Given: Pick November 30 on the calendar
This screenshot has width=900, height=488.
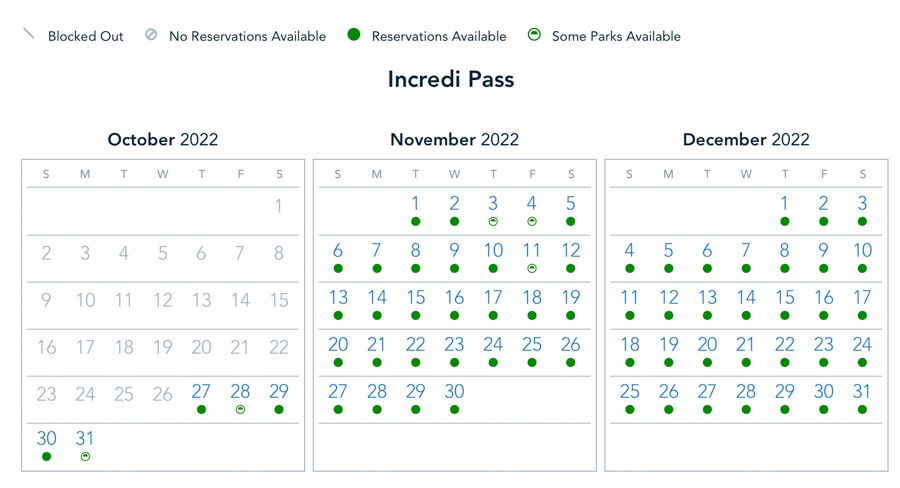Looking at the screenshot, I should pyautogui.click(x=454, y=392).
